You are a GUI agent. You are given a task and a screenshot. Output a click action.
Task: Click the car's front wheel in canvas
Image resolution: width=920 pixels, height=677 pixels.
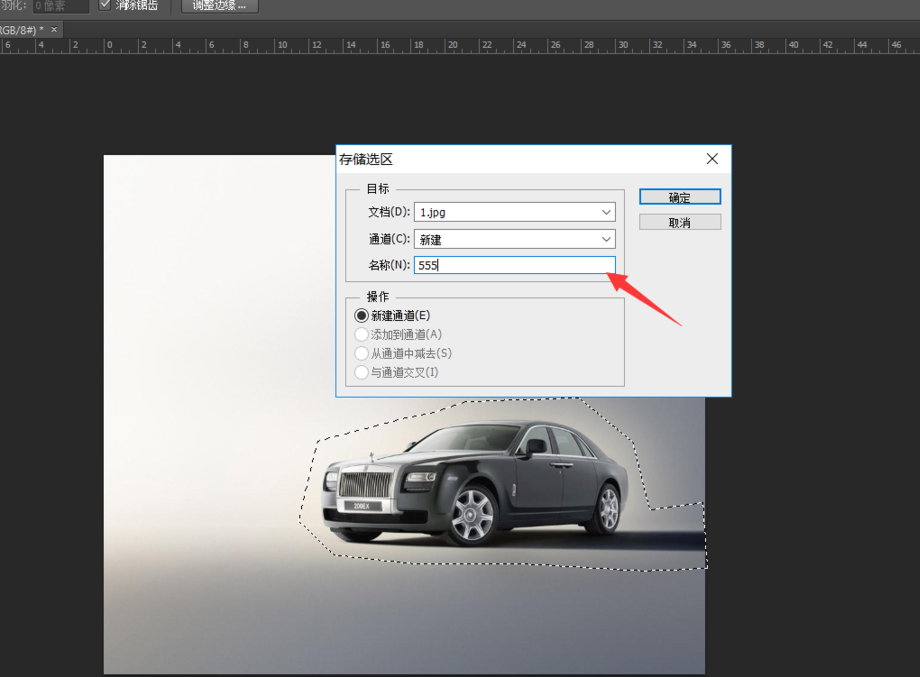(471, 515)
